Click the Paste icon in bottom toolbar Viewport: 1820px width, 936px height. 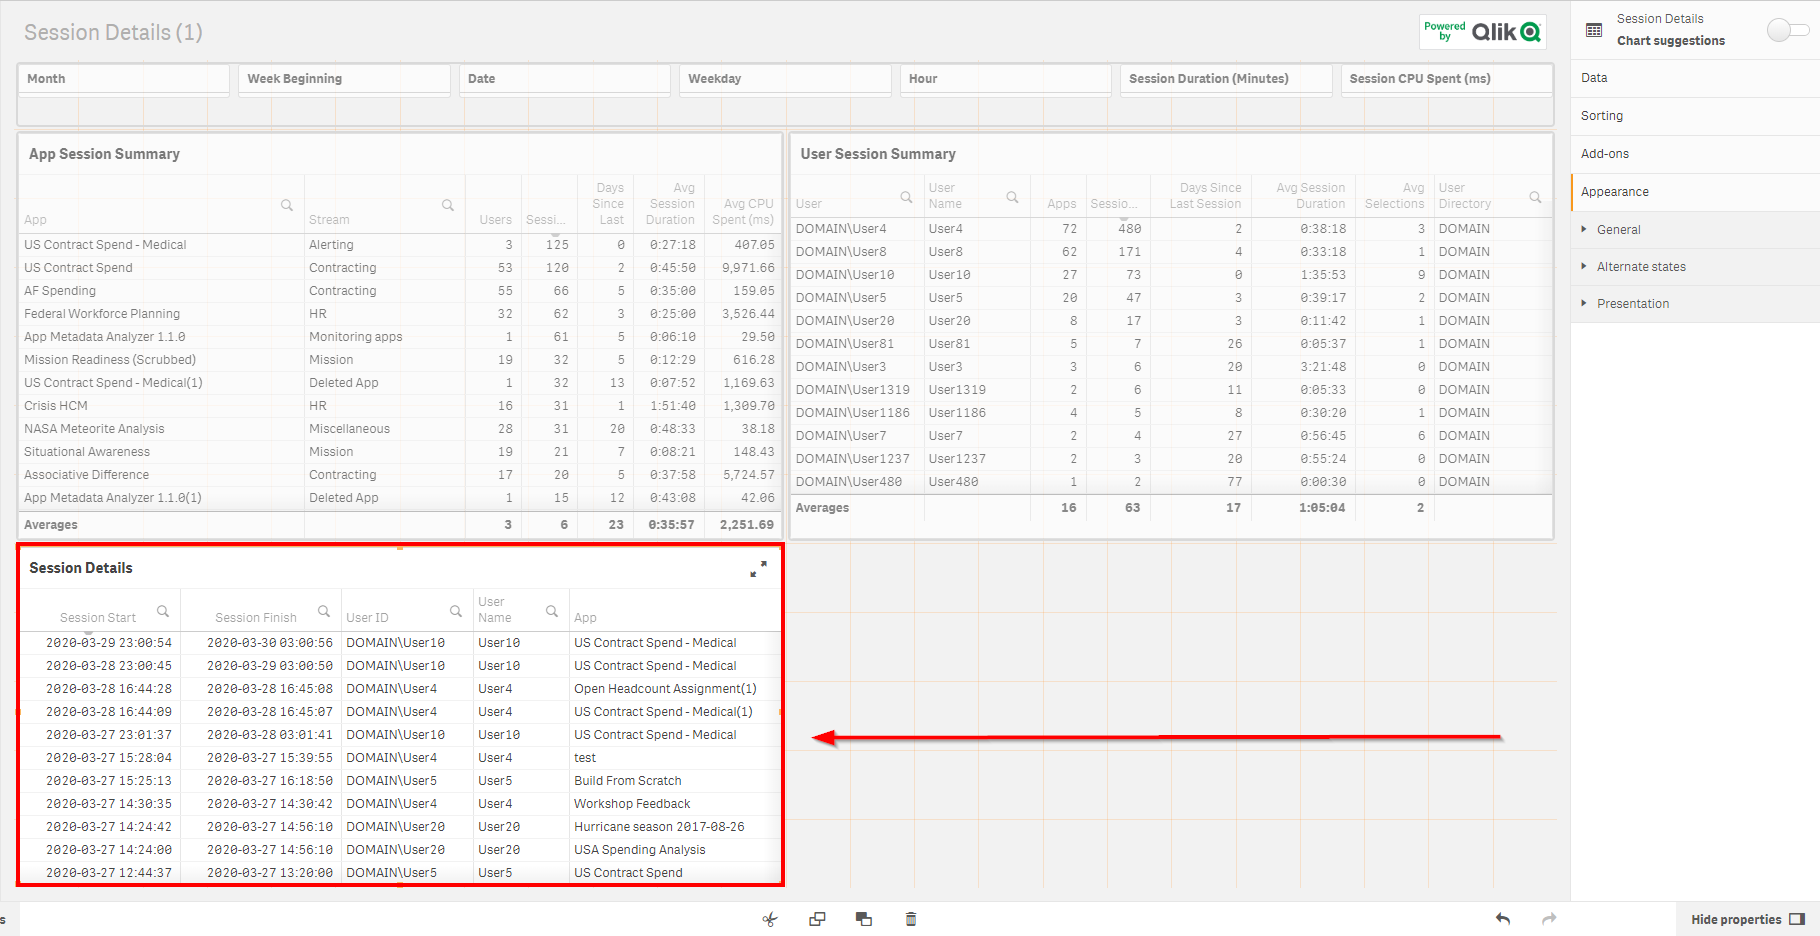(x=864, y=919)
